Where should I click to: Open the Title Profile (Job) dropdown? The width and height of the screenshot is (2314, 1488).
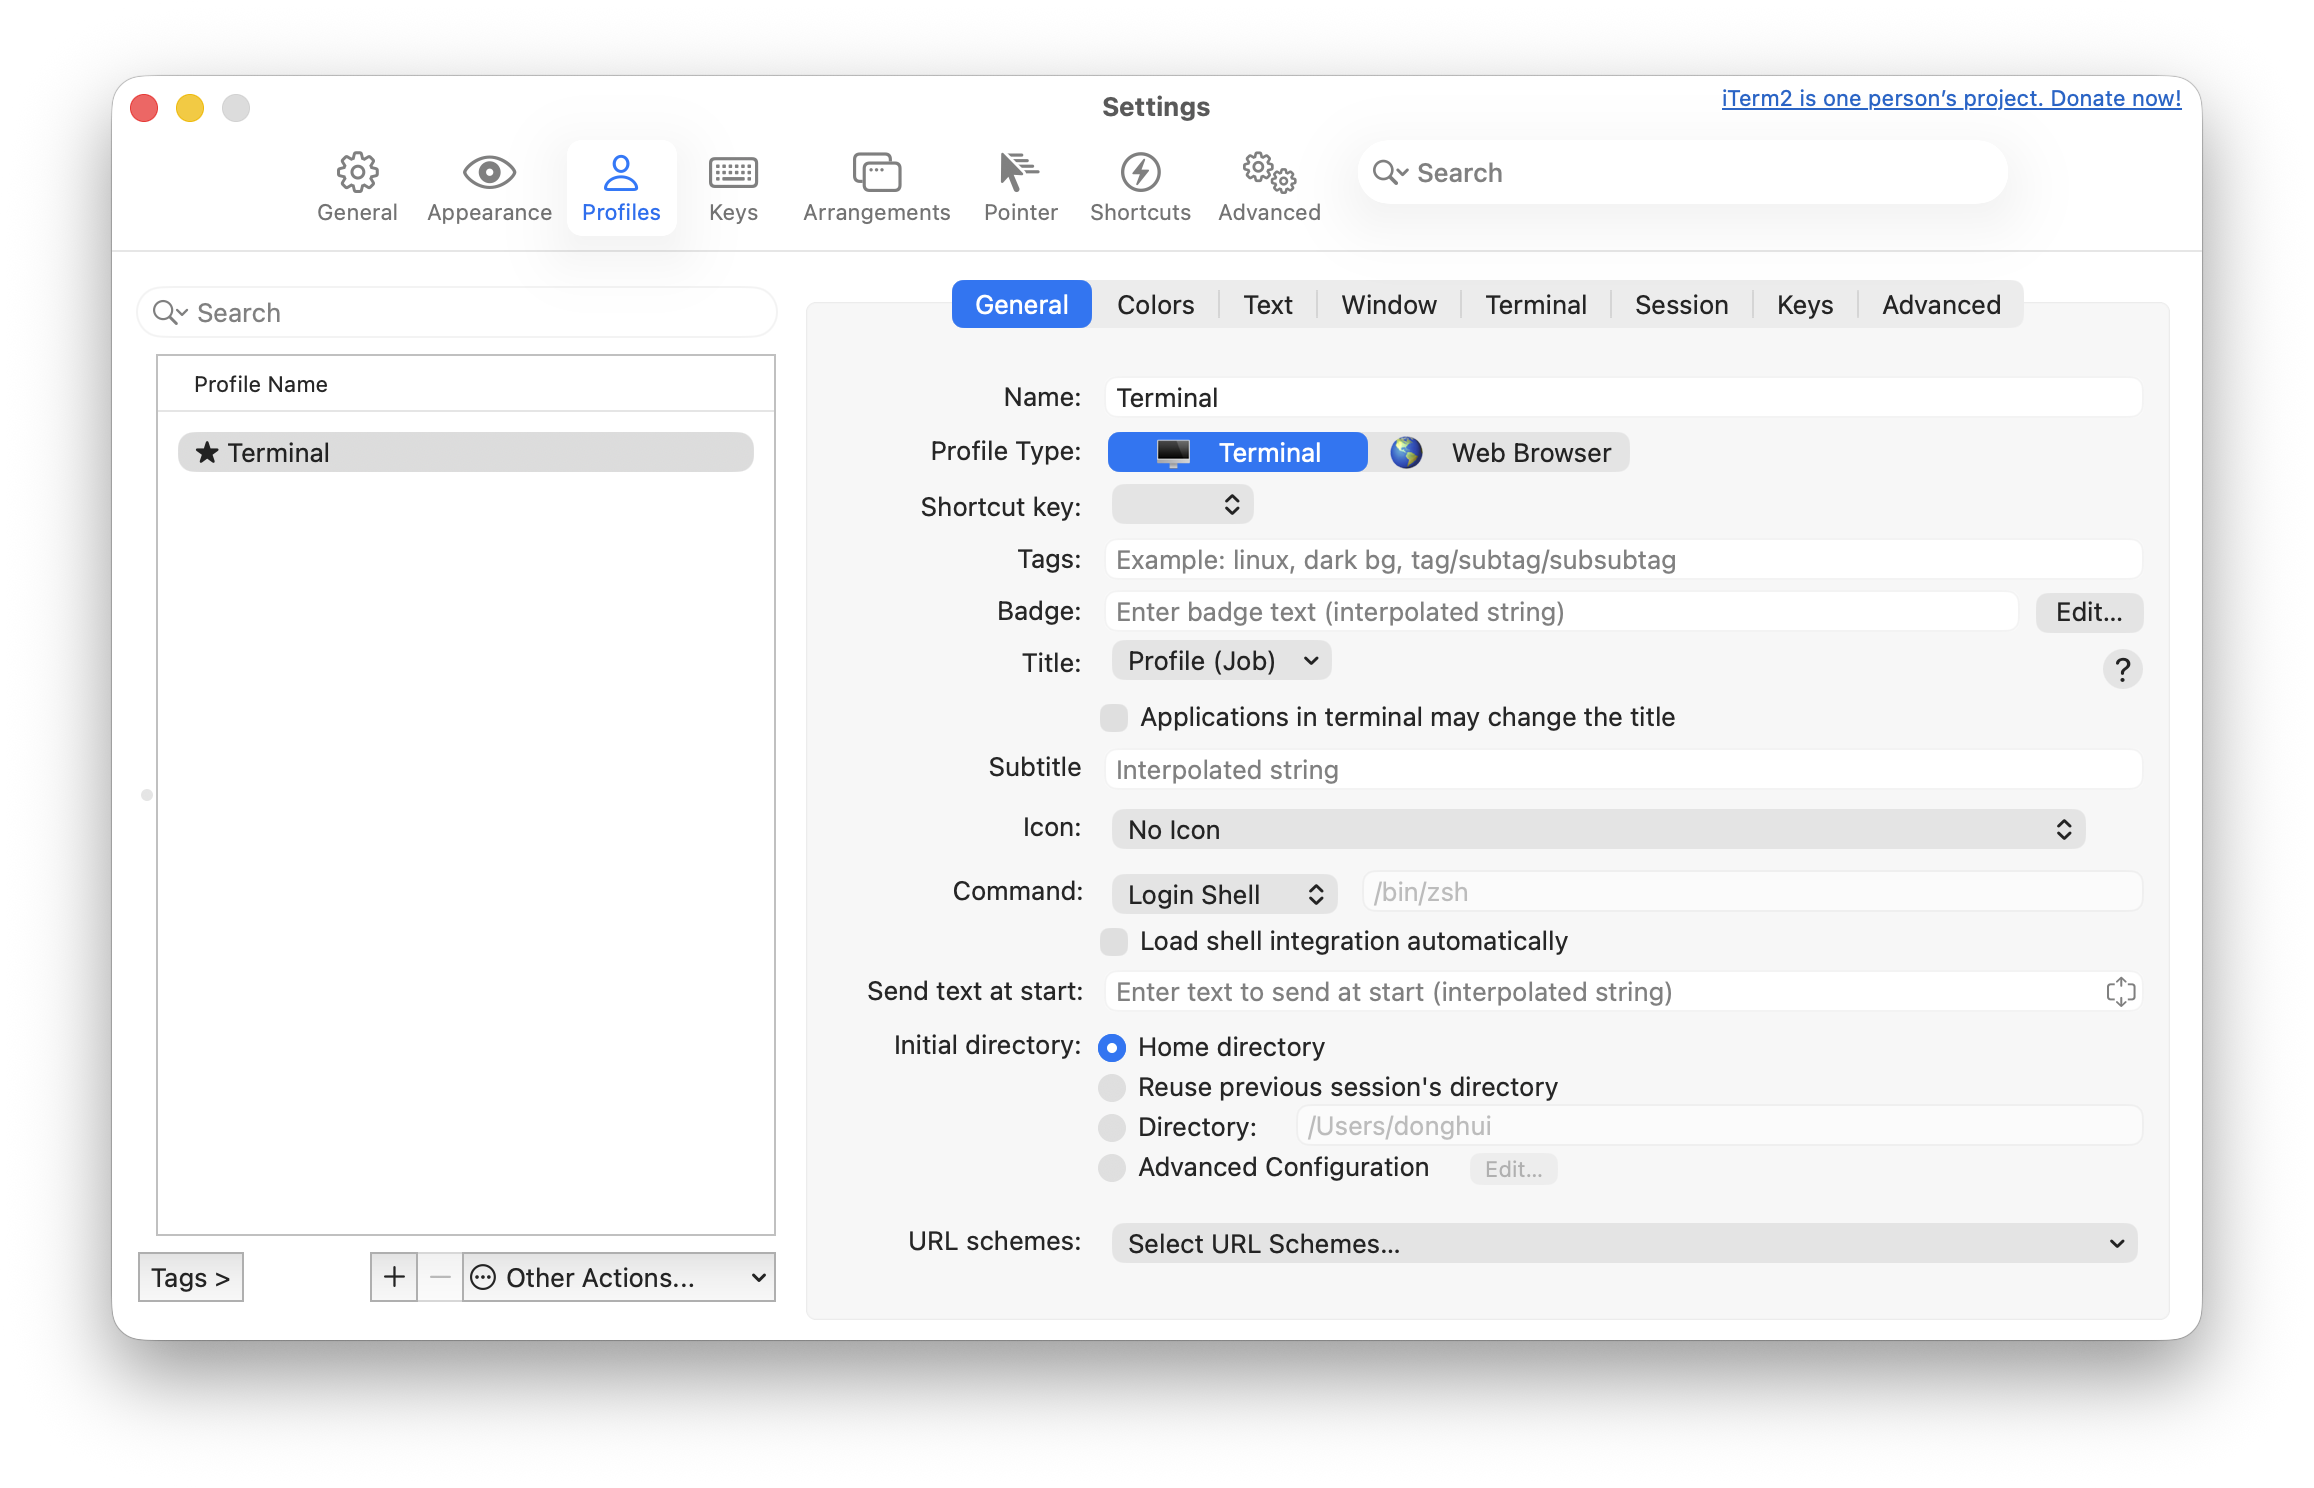tap(1221, 660)
